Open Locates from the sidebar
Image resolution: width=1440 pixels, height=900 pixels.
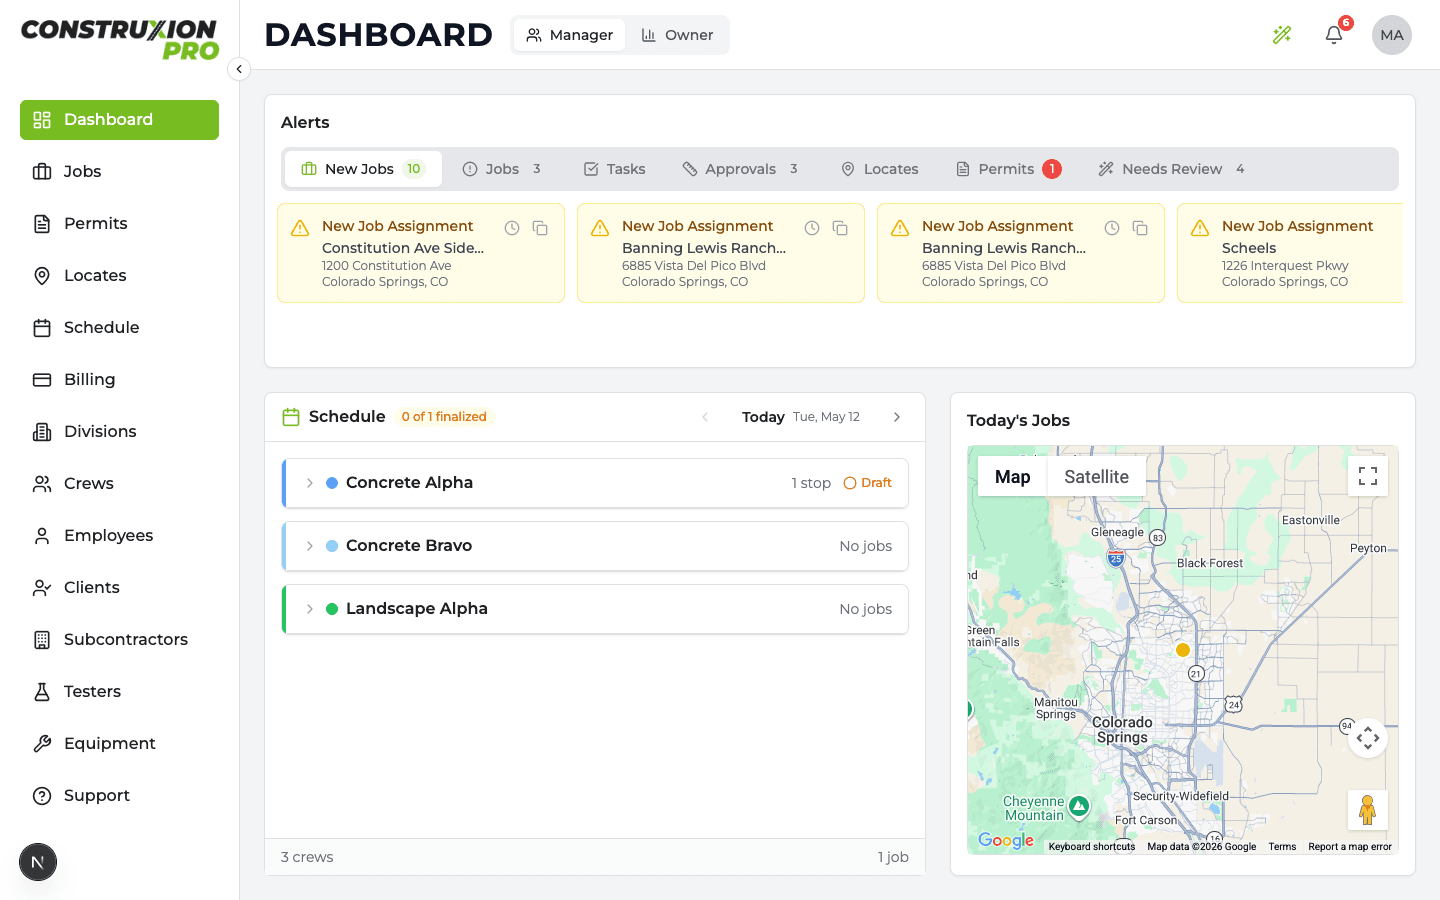(x=119, y=276)
